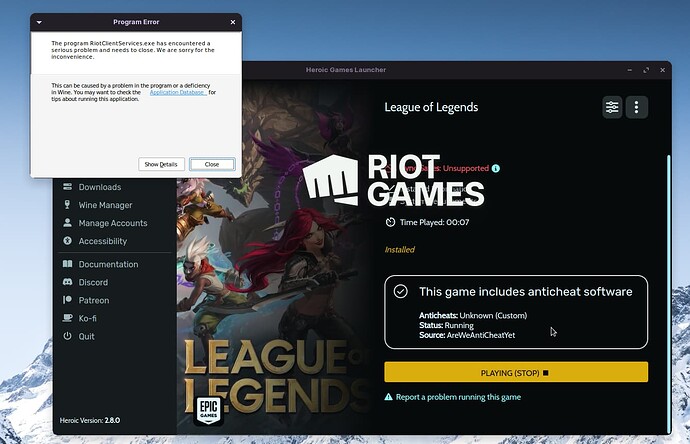
Task: Click the Epic Games store badge
Action: tap(209, 411)
